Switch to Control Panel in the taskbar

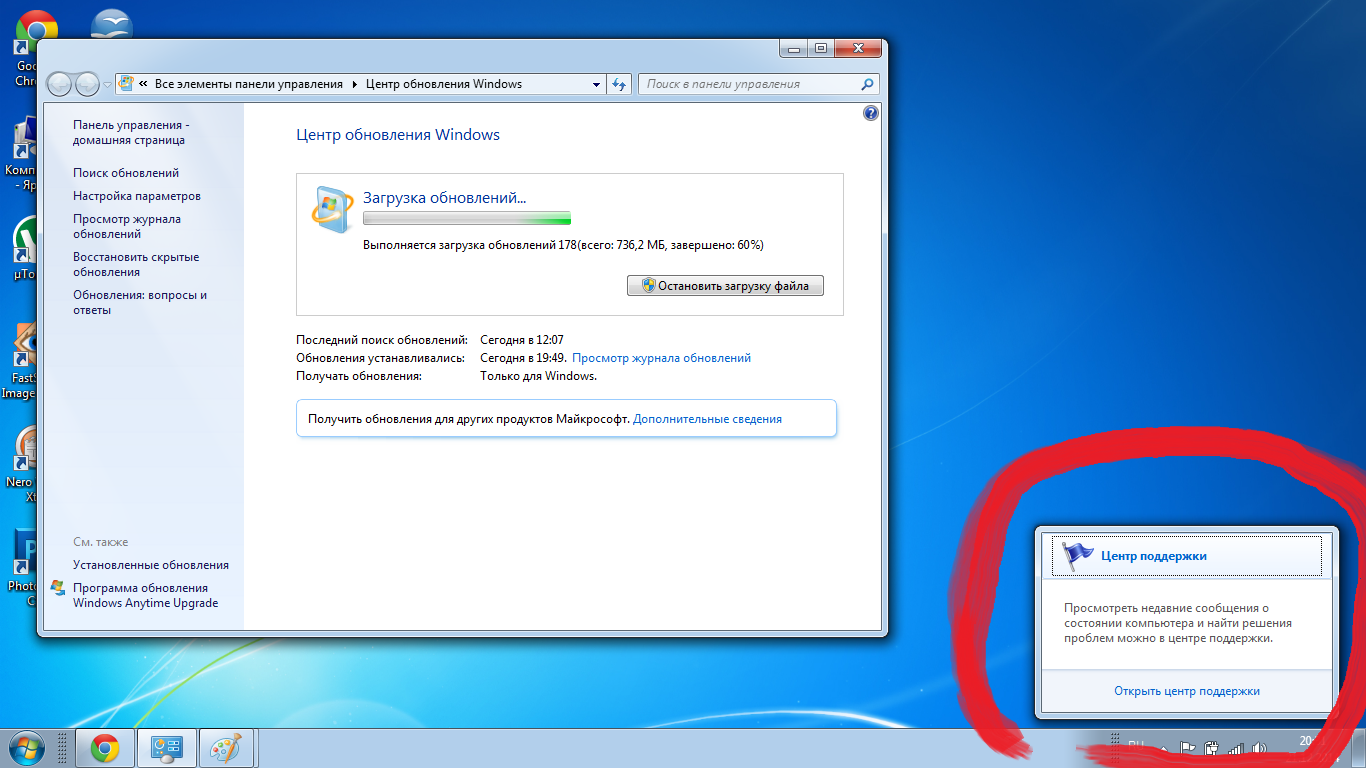click(x=165, y=748)
